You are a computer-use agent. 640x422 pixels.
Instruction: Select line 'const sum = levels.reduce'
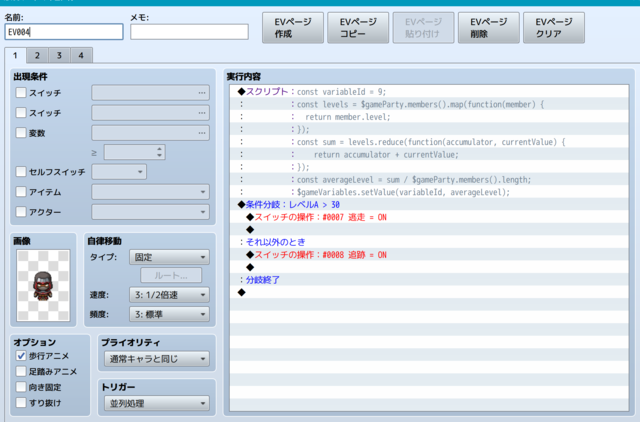pyautogui.click(x=429, y=142)
